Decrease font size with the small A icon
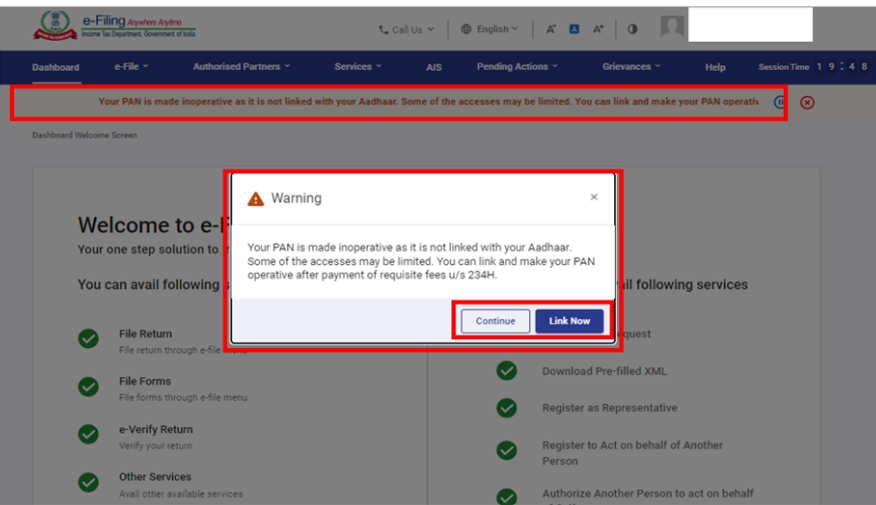Viewport: 876px width, 505px height. tap(551, 30)
